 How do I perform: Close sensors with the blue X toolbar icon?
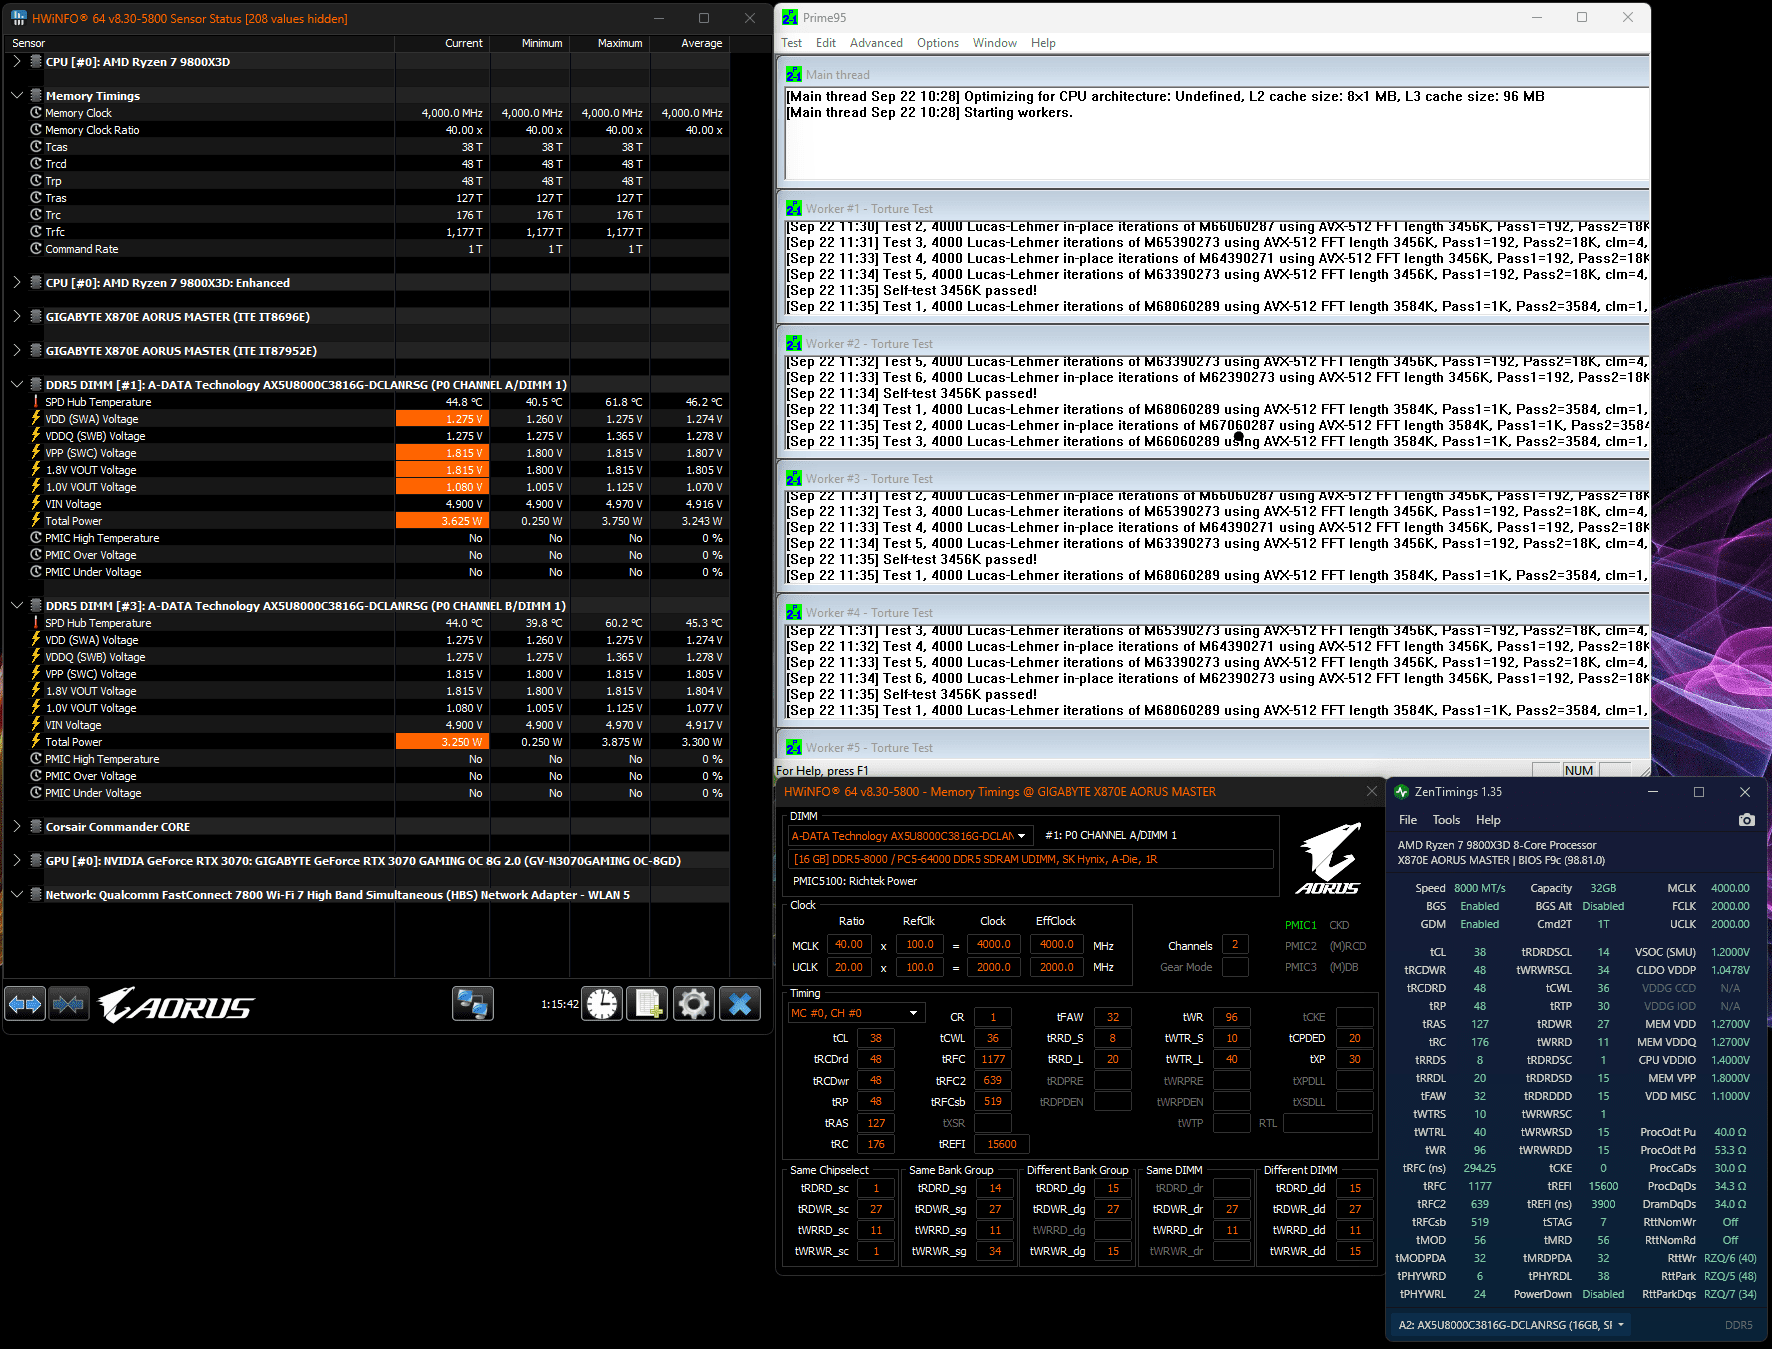point(740,1003)
